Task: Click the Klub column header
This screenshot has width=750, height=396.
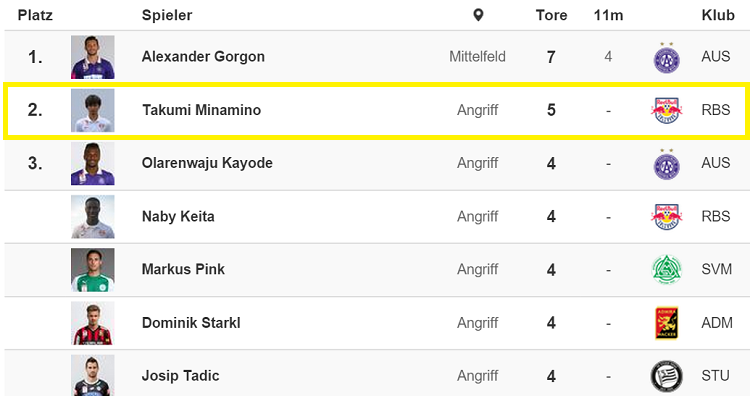Action: [x=718, y=15]
